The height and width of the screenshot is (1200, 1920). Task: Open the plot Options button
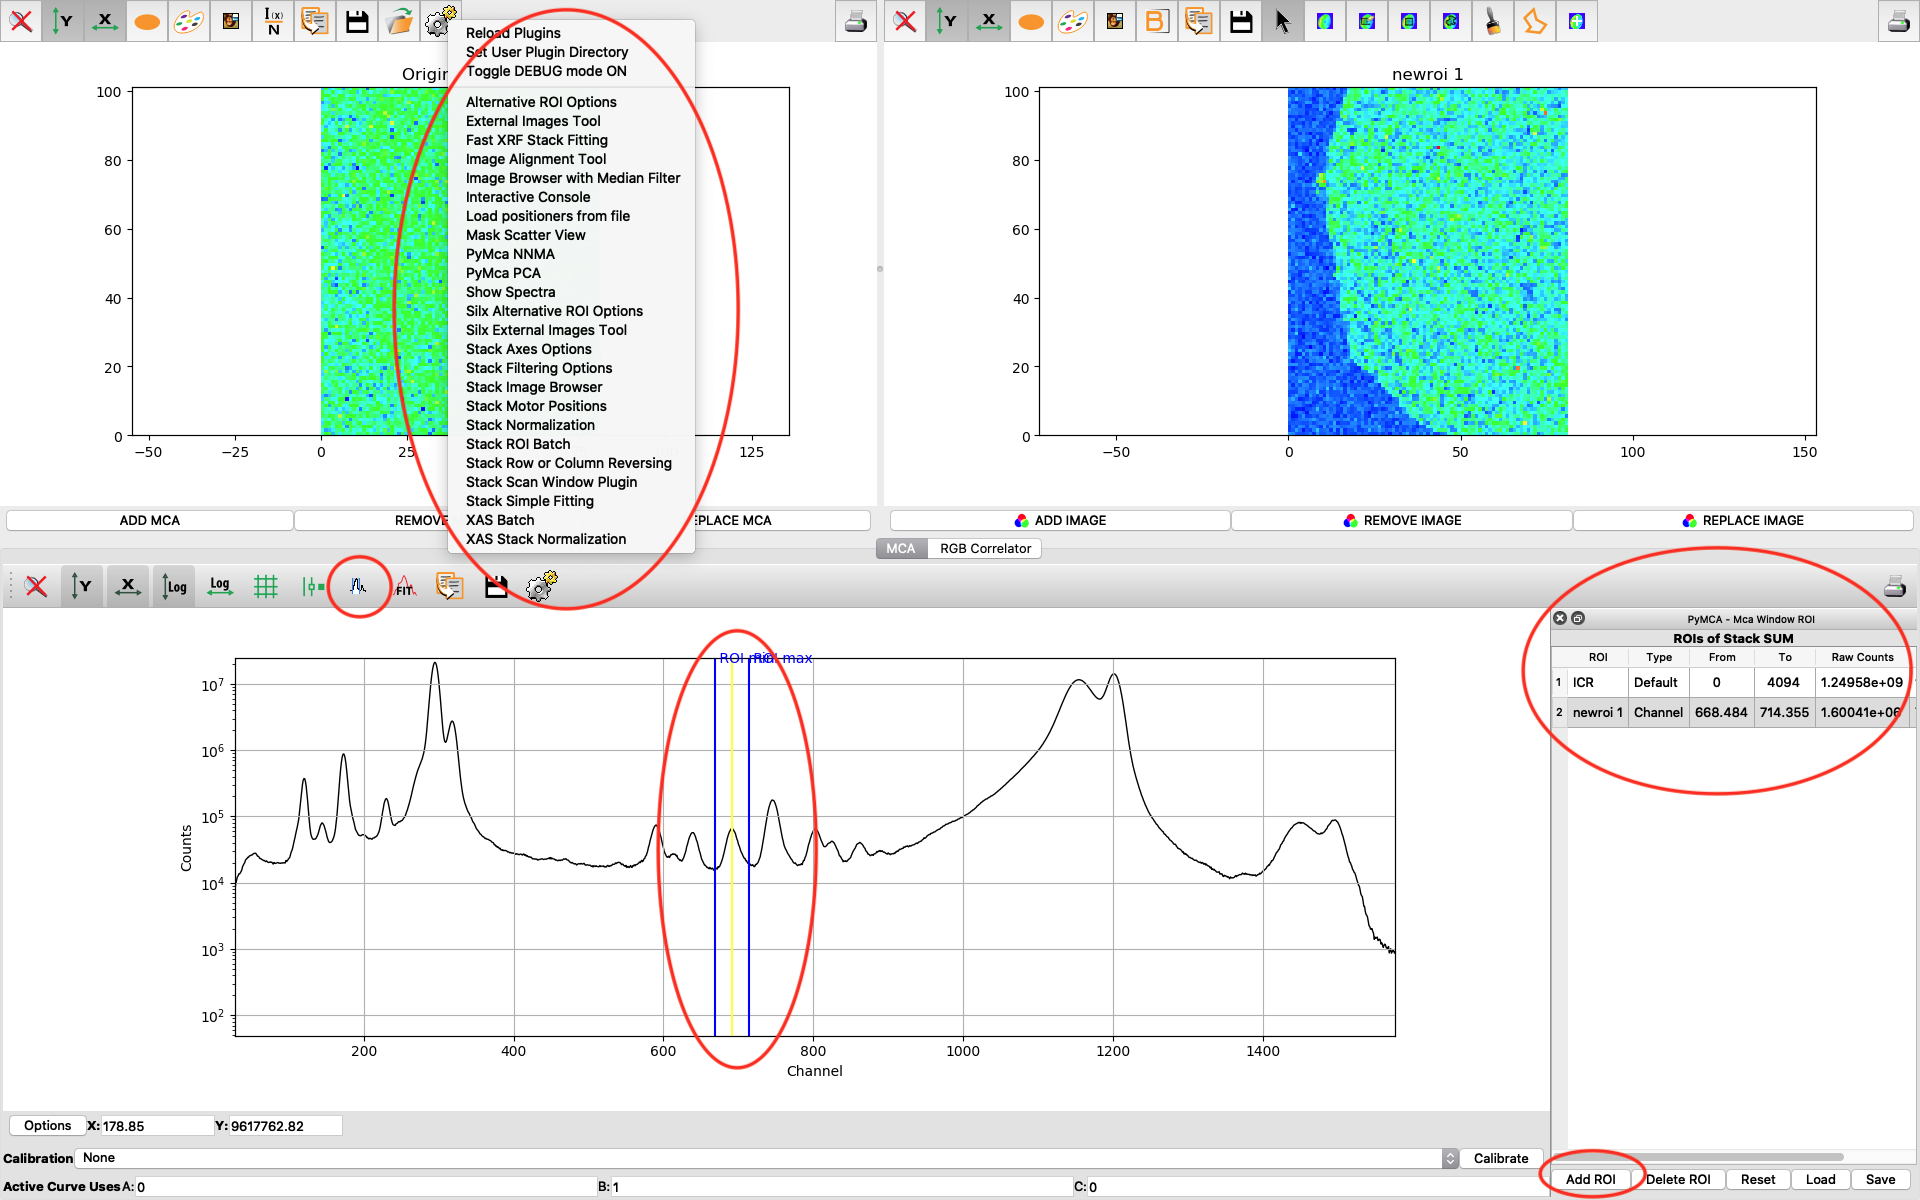point(47,1125)
